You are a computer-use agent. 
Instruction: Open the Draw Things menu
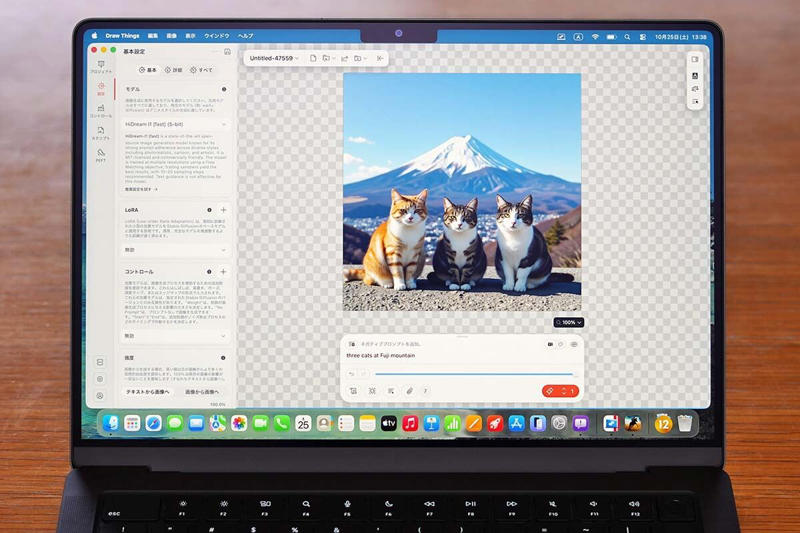pyautogui.click(x=122, y=36)
